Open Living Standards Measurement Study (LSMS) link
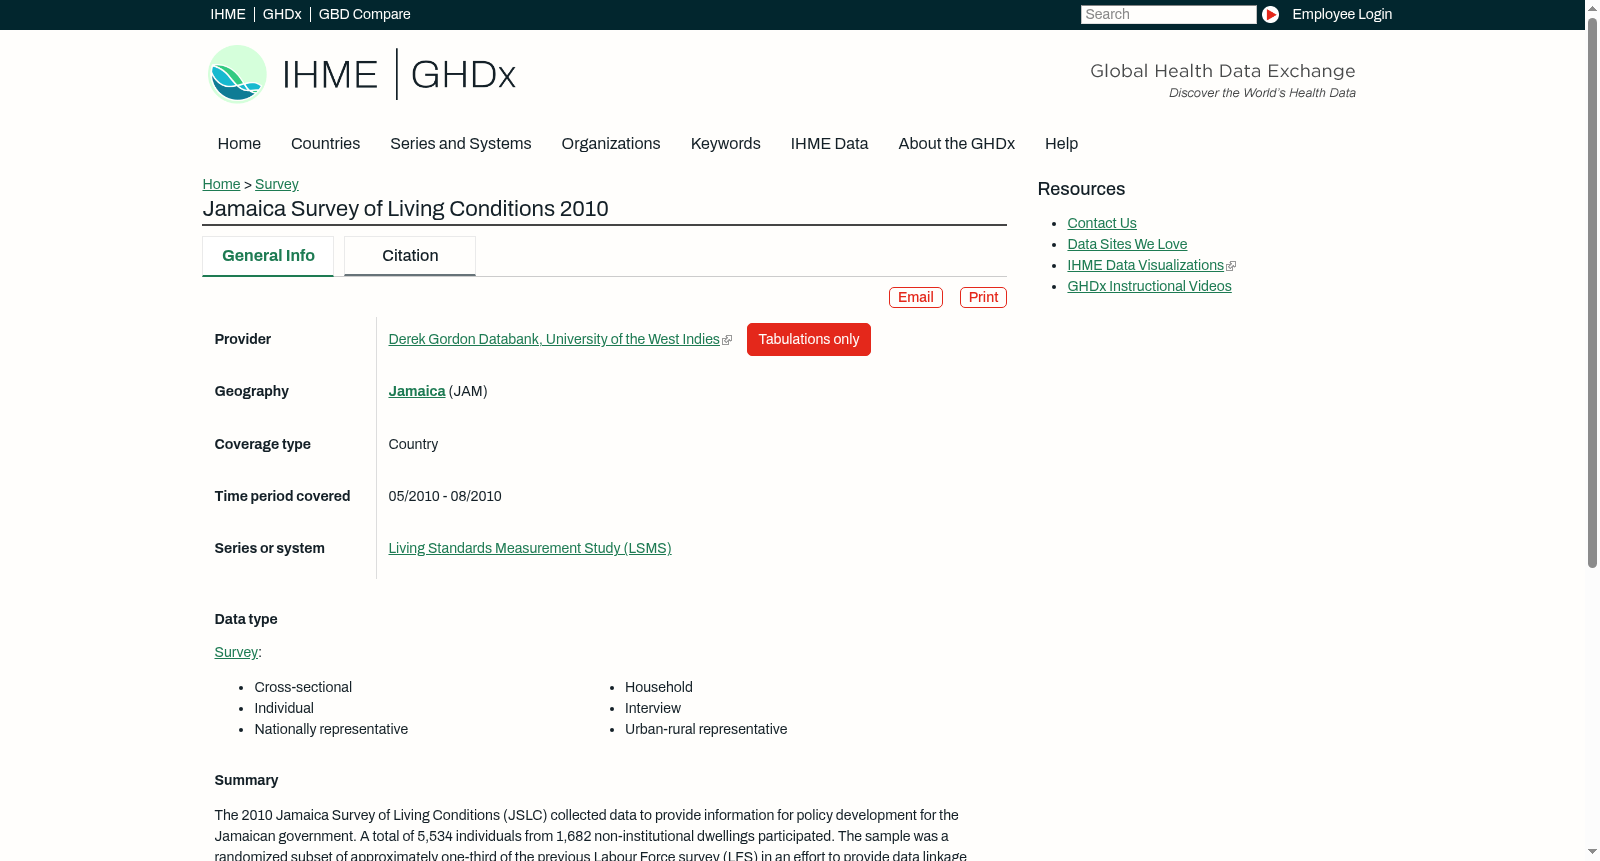The width and height of the screenshot is (1600, 861). (530, 548)
